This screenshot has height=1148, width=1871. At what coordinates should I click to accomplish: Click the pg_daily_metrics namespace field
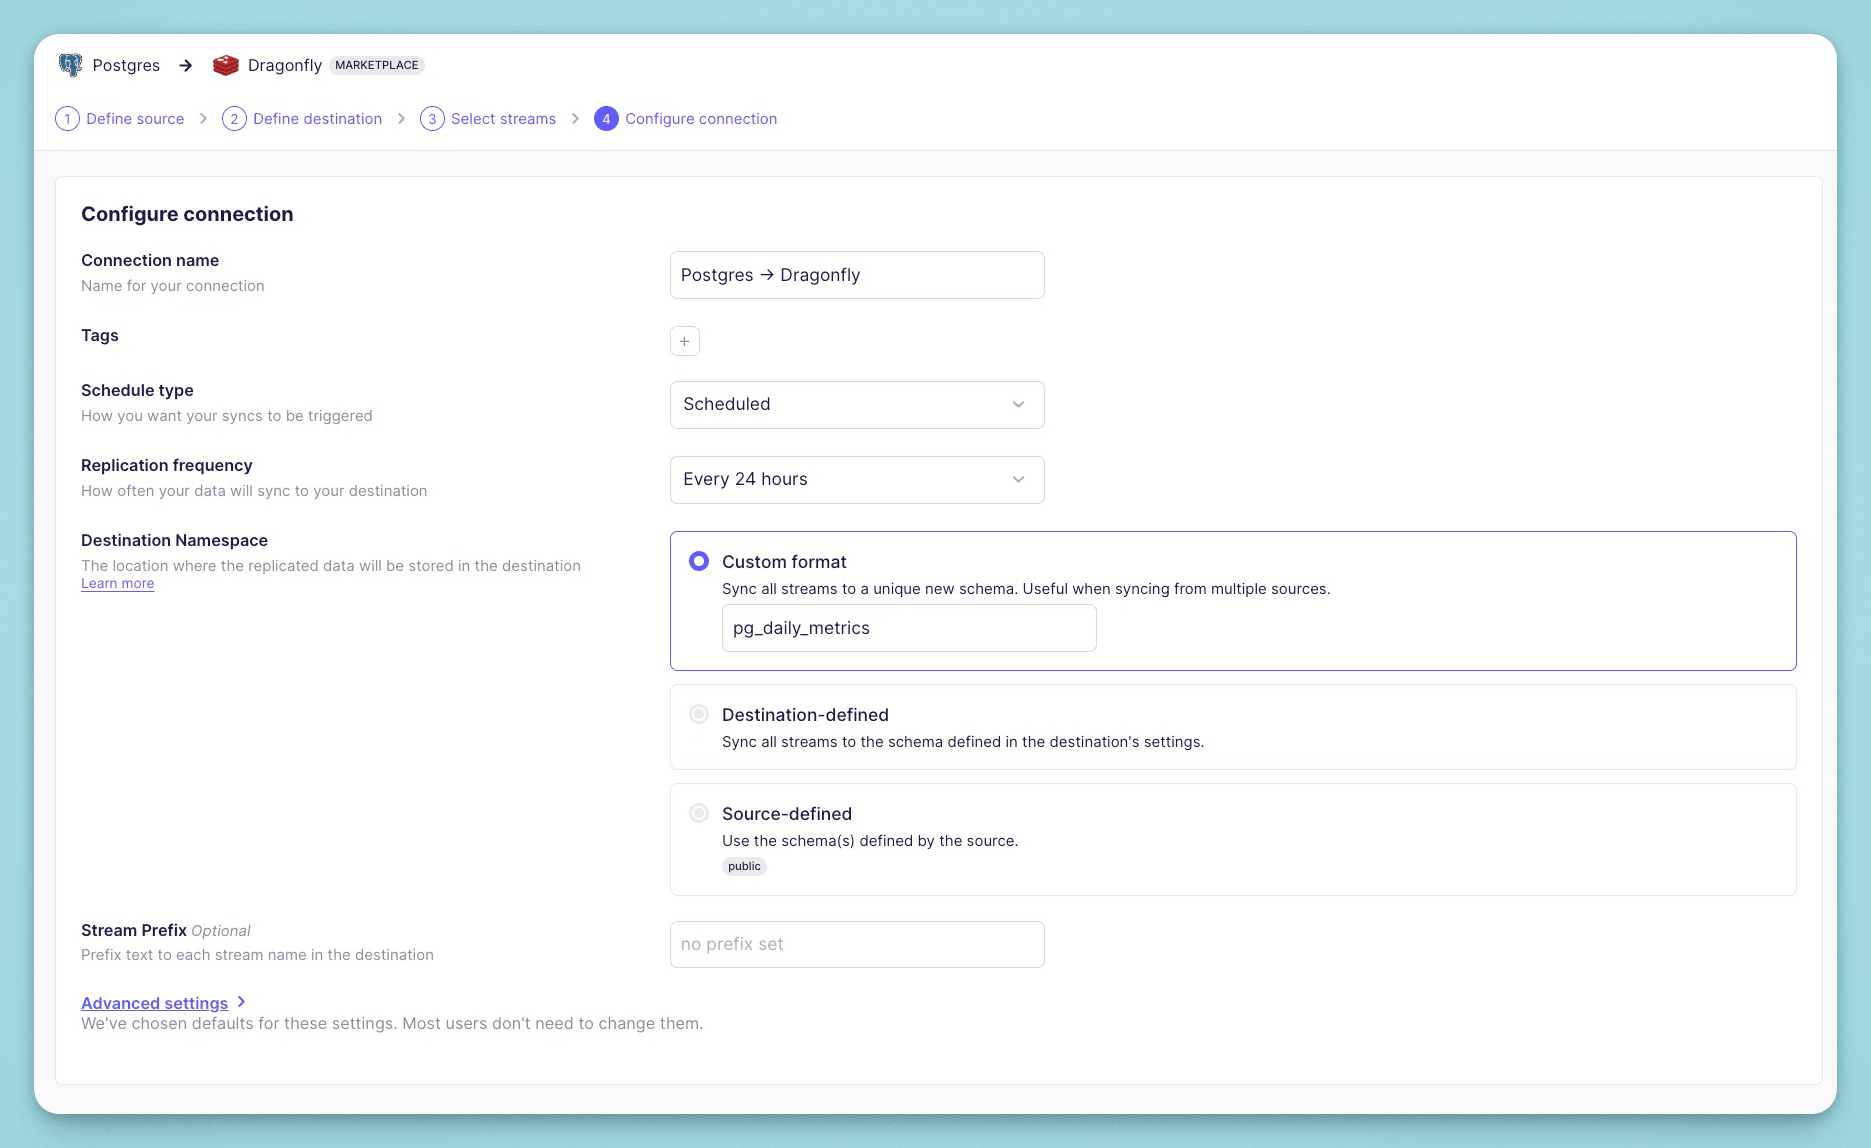point(909,628)
